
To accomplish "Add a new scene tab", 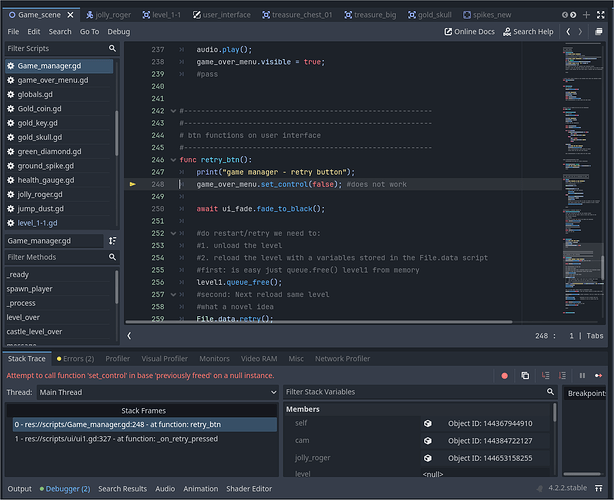I will 586,15.
